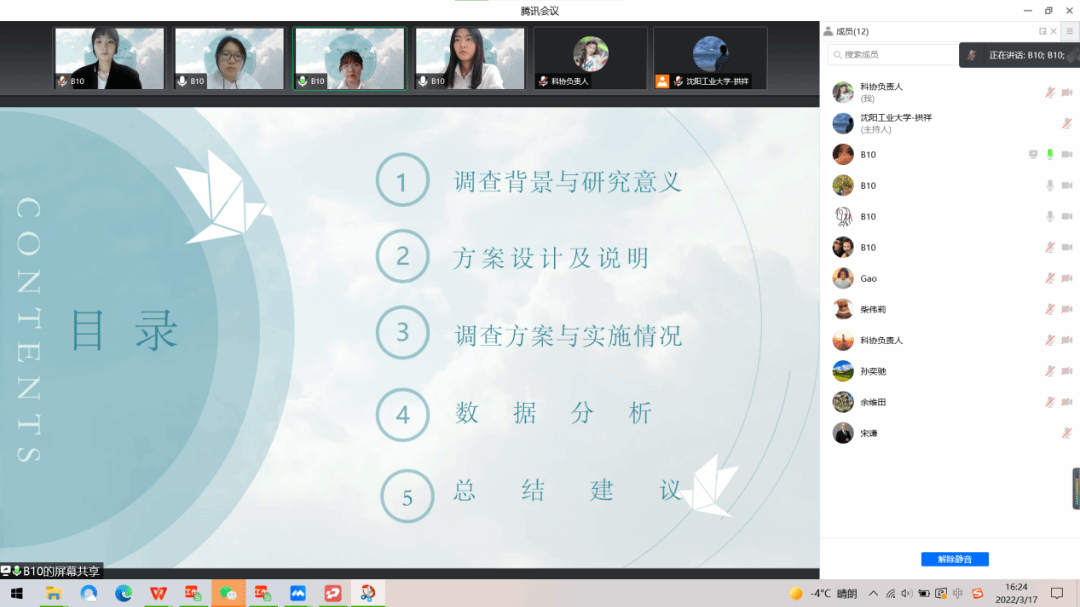Click the weather widget showing -4°C 晴朗
1080x607 pixels.
tap(823, 594)
